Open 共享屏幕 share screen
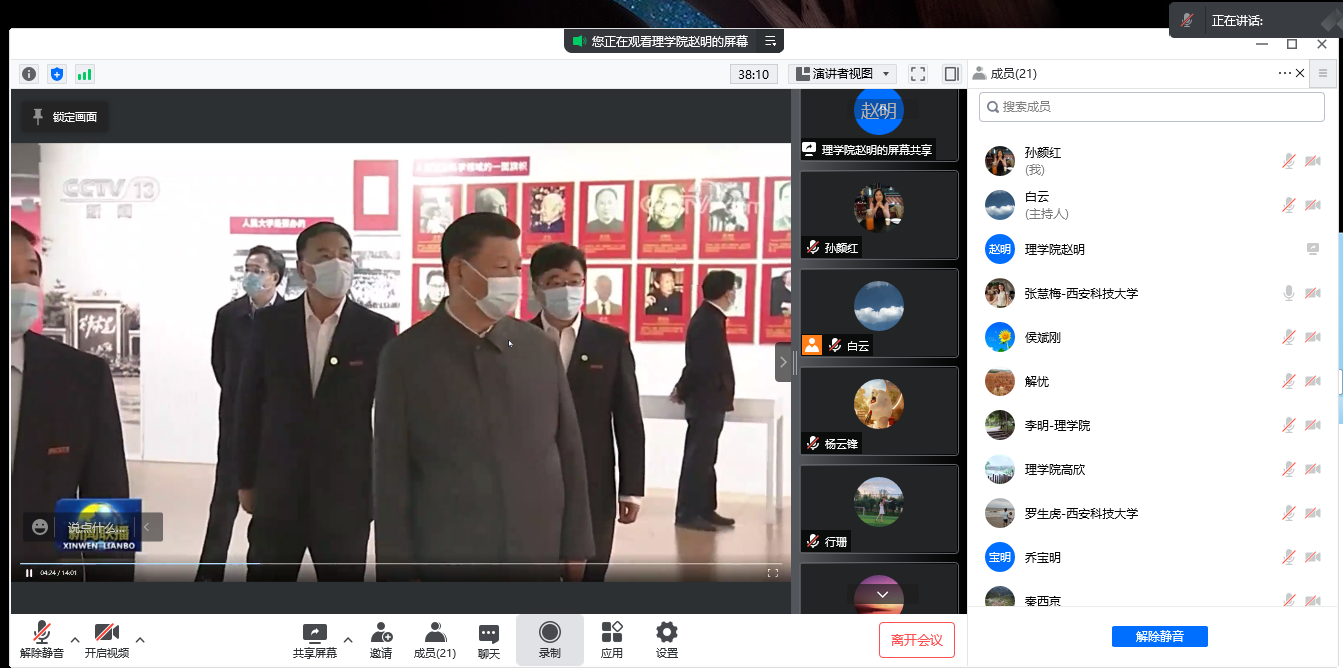 tap(315, 640)
